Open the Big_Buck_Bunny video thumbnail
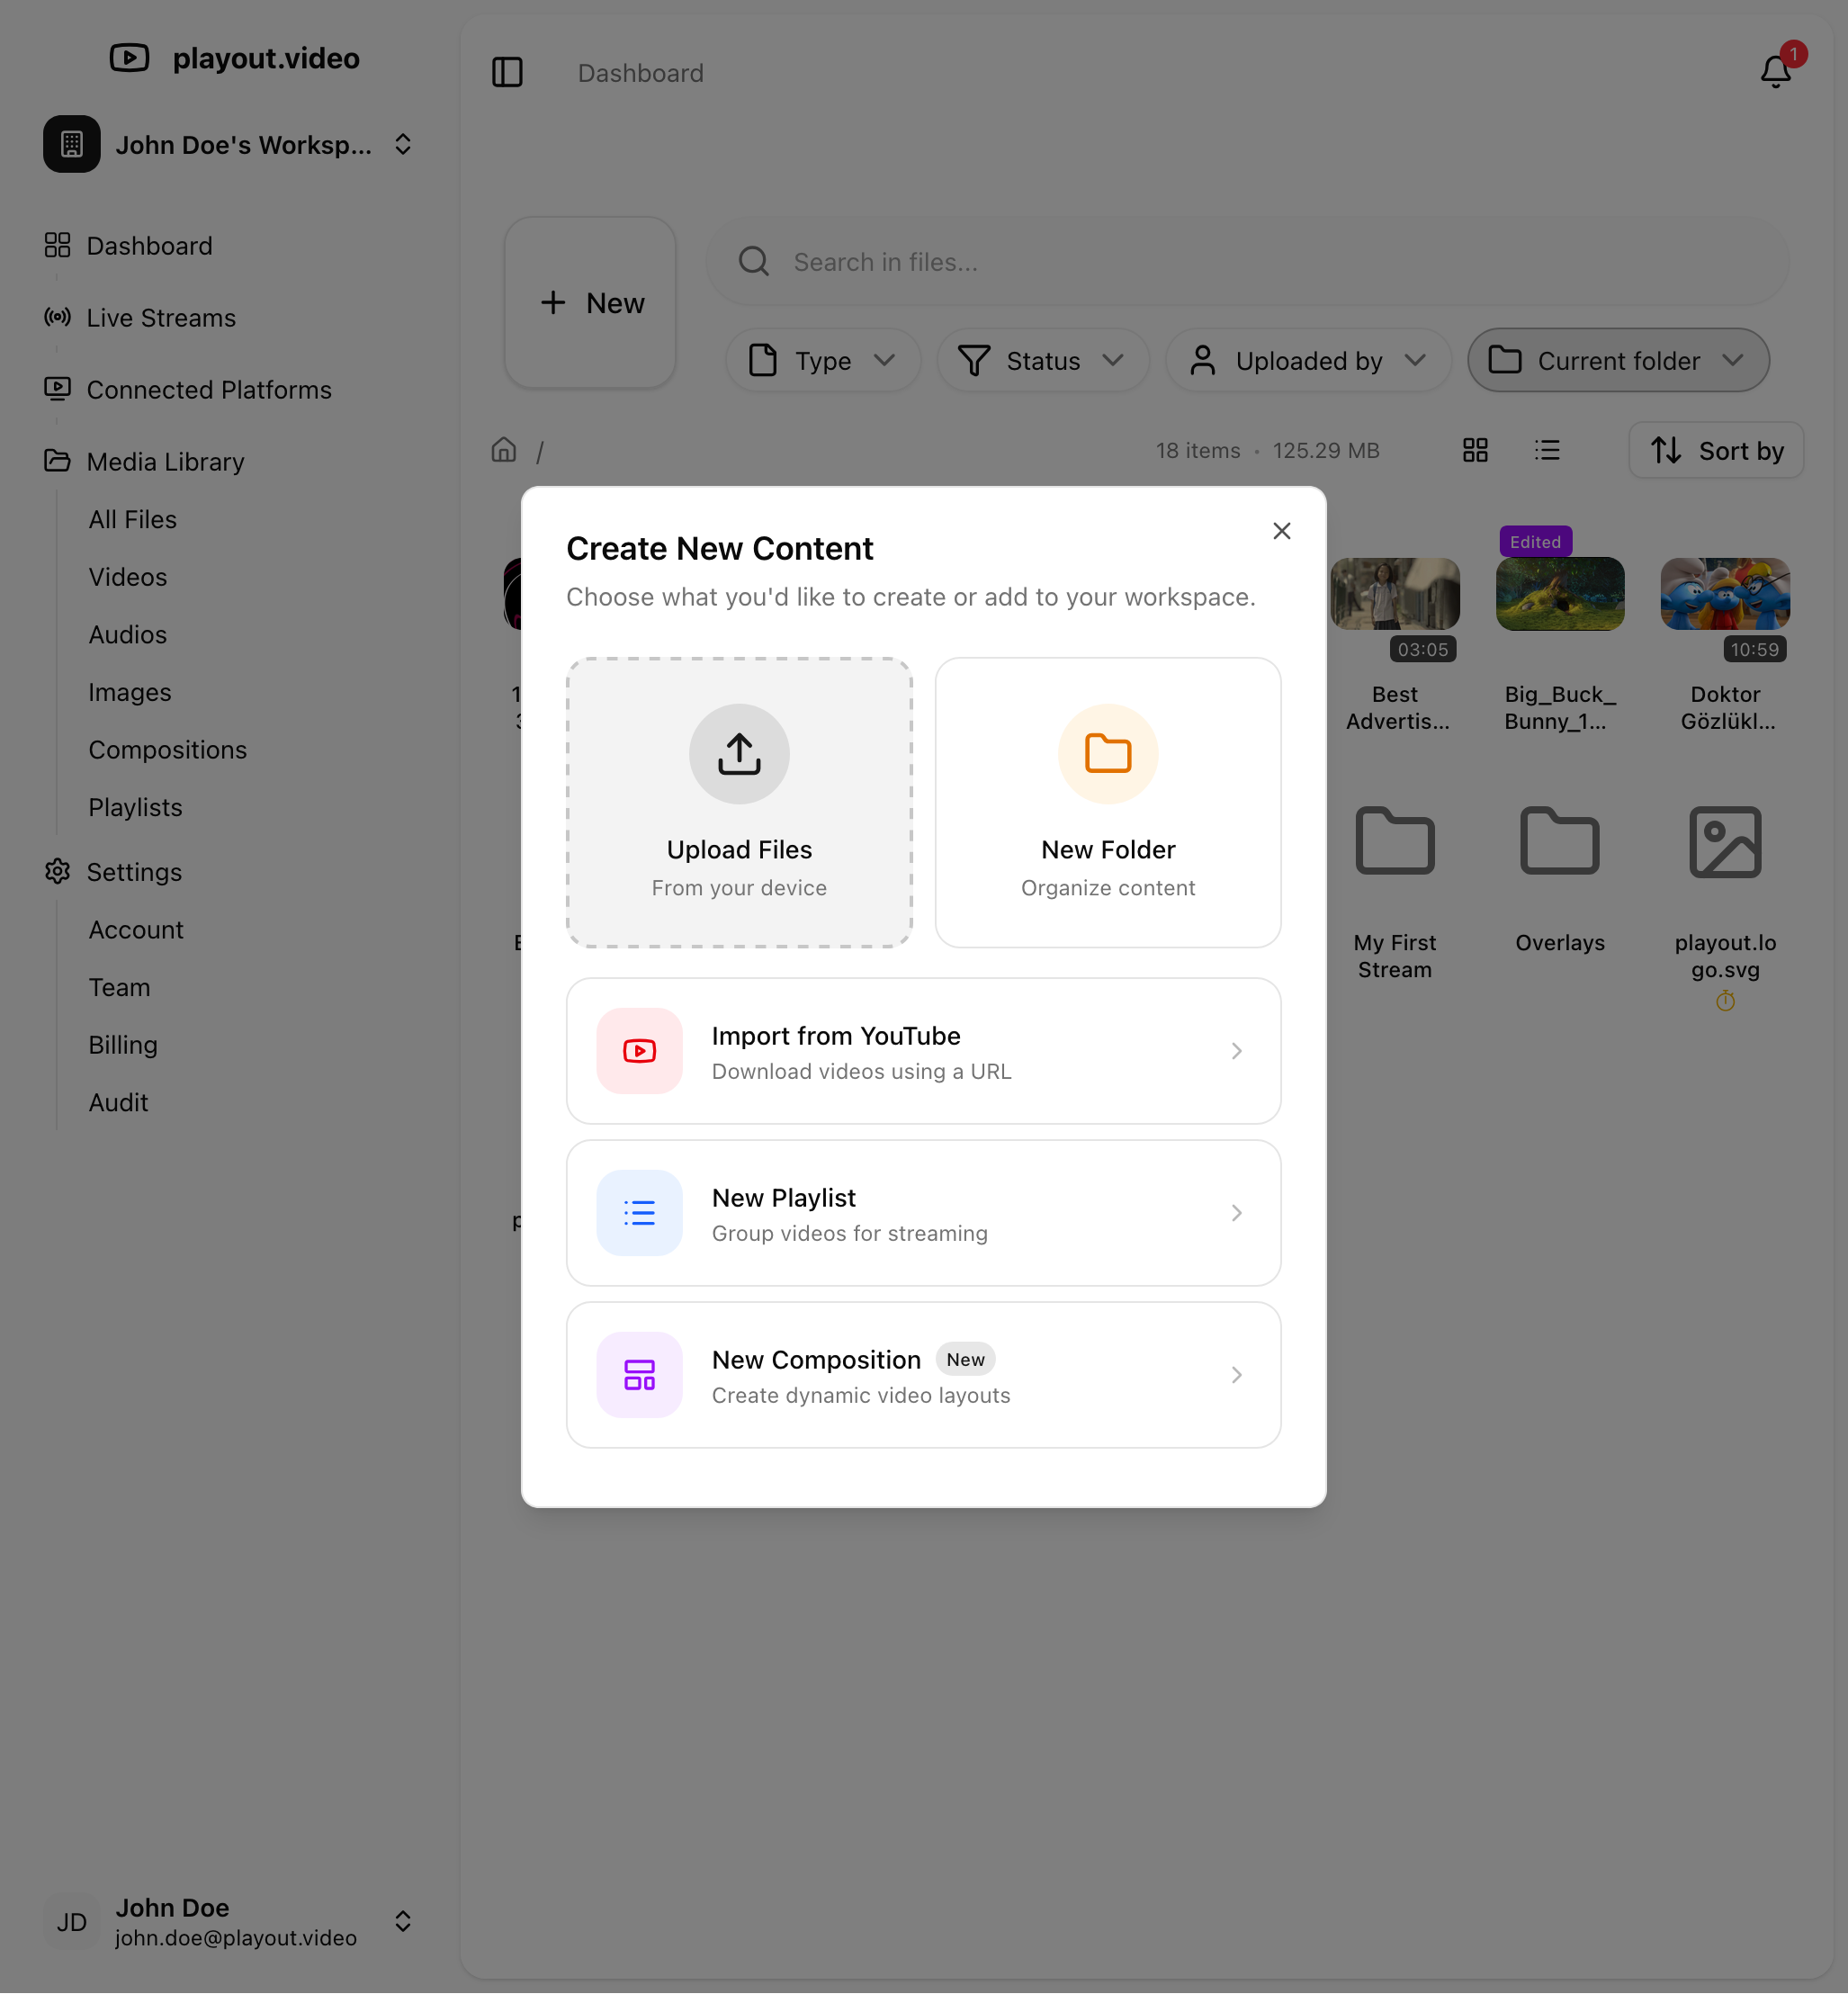Screen dimensions: 1848x1994 [x=1559, y=594]
